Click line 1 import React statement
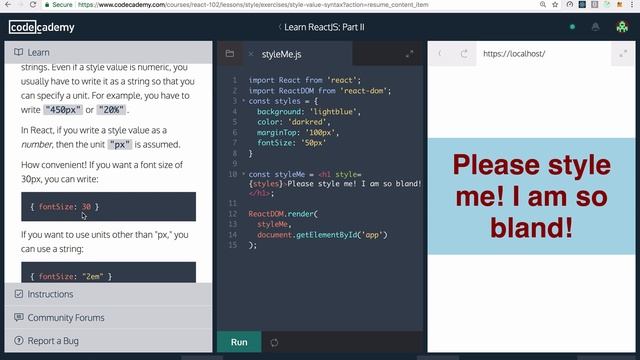The width and height of the screenshot is (640, 360). coord(305,80)
